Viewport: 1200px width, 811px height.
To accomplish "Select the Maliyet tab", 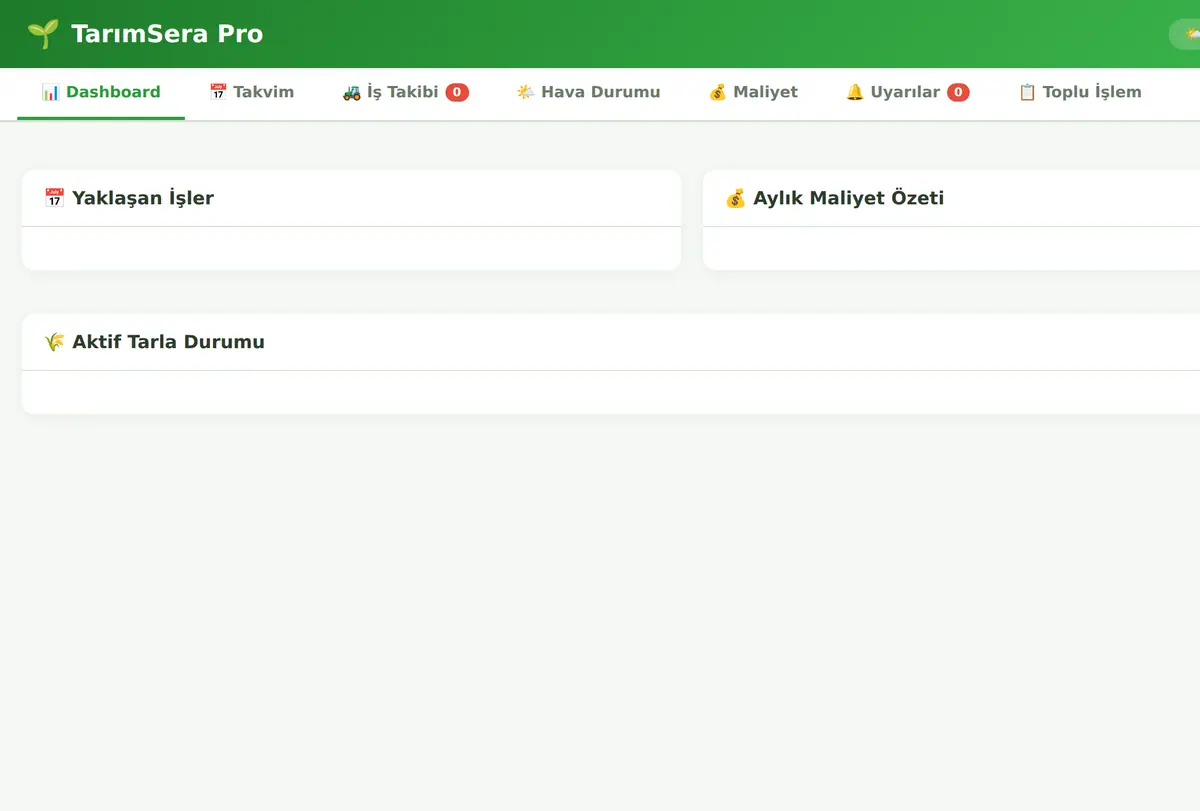I will 753,93.
